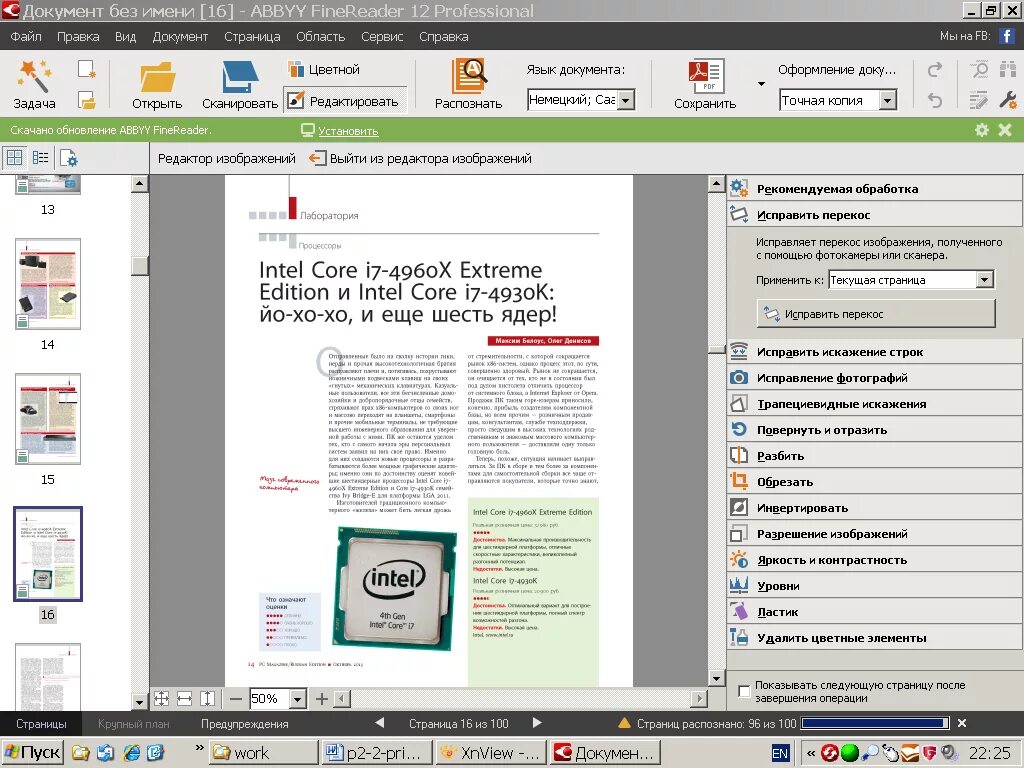Click the fit to width icon
The height and width of the screenshot is (768, 1024).
pos(185,699)
